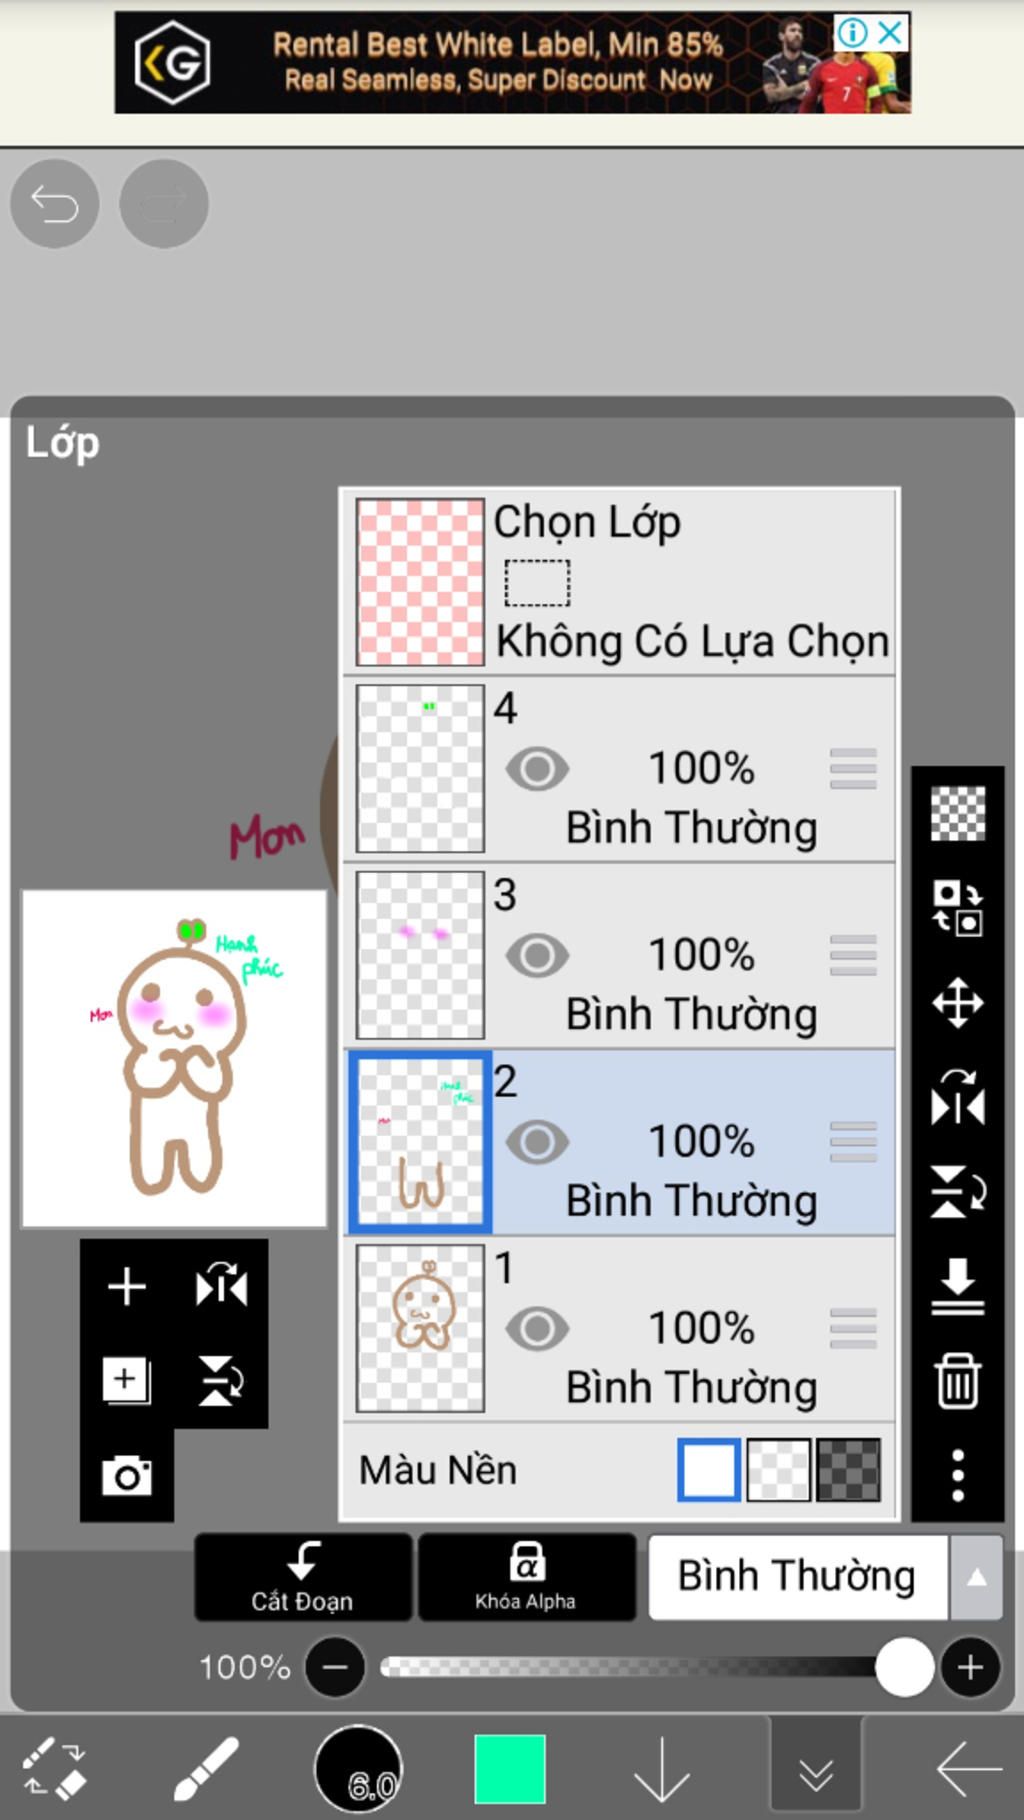Select the Chọn Lớp selection layer row

[620, 582]
